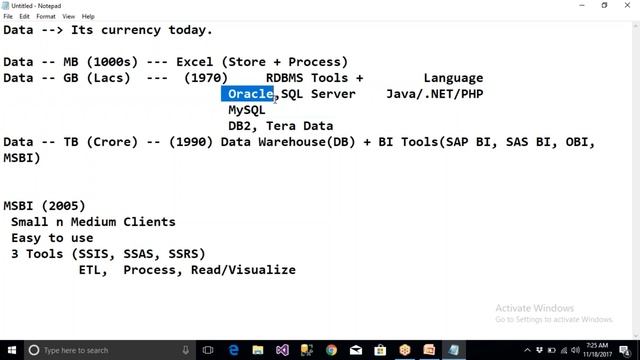640x360 pixels.
Task: Click the text 'Its currency today.'
Action: (142, 30)
